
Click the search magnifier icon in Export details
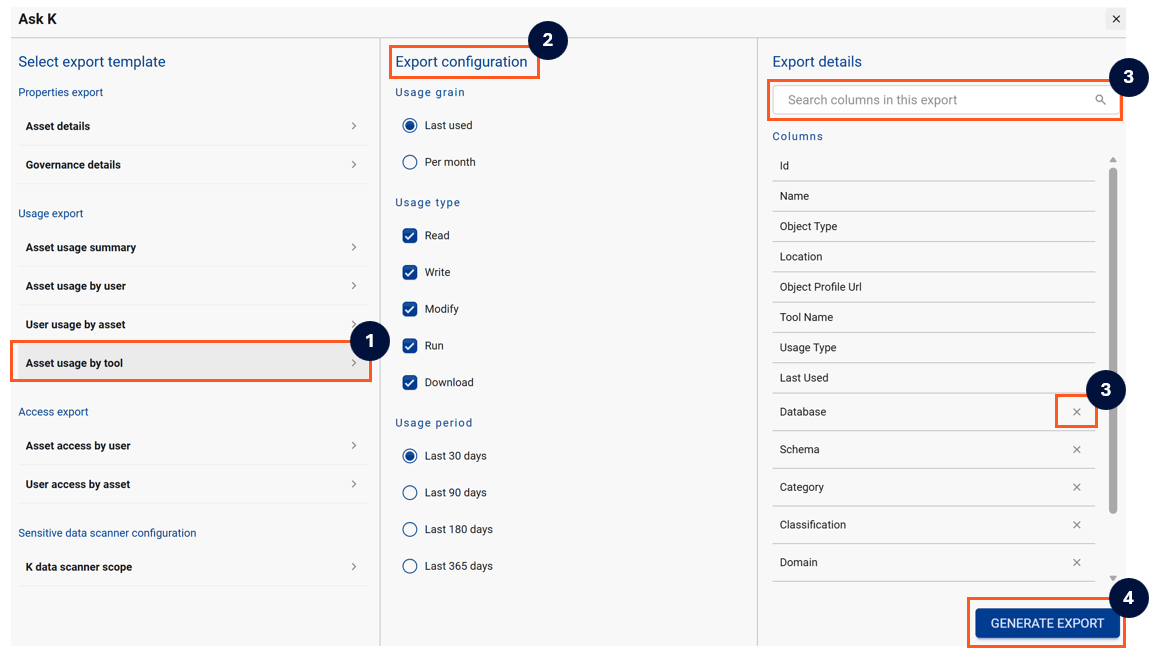[x=1100, y=100]
